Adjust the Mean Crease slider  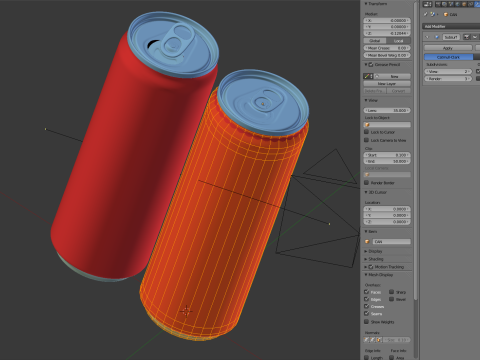click(x=387, y=48)
